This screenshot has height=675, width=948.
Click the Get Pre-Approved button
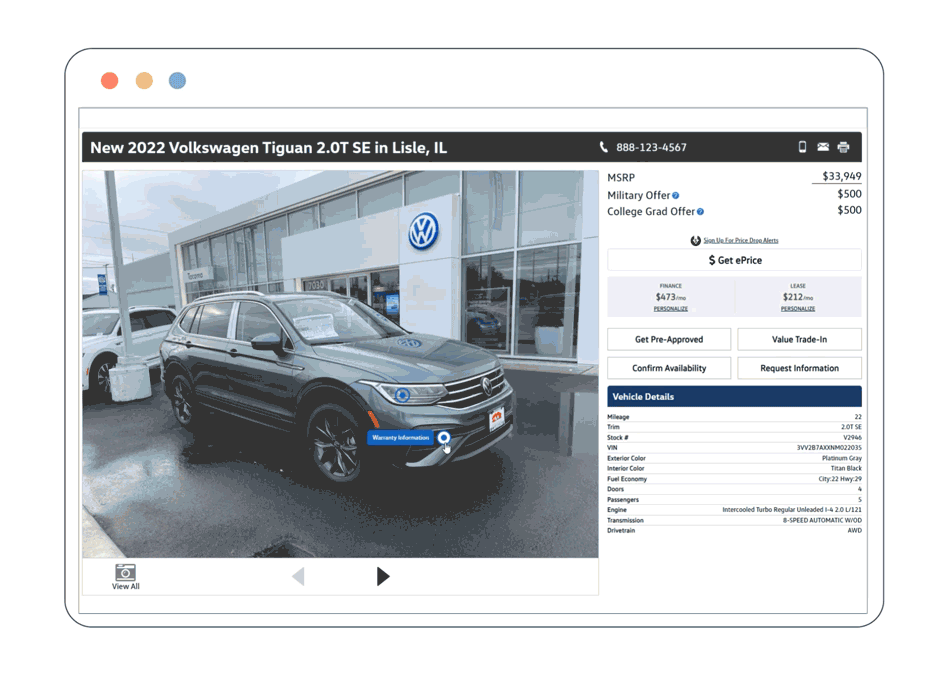[669, 339]
